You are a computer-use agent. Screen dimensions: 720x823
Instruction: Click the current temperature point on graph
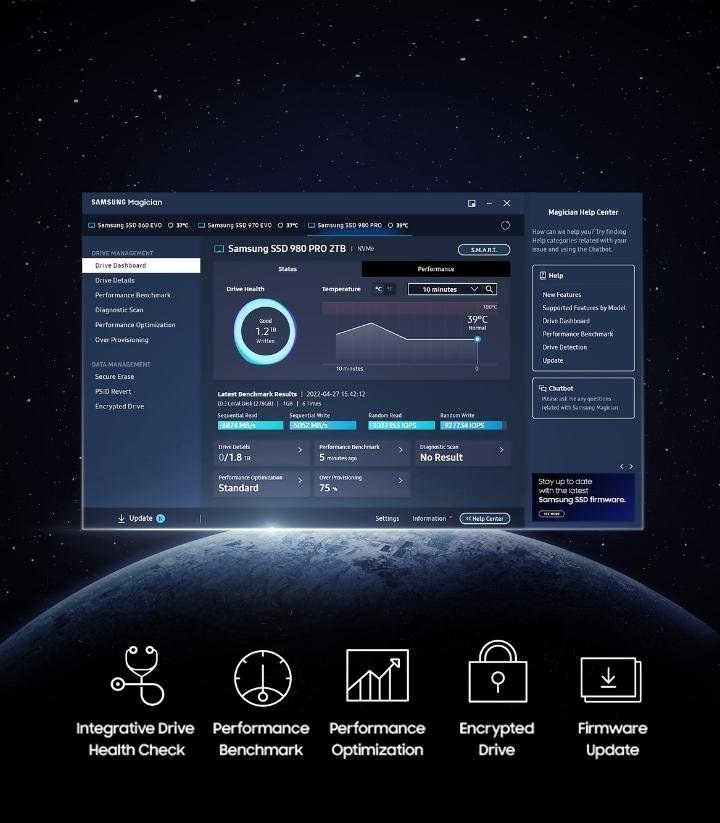(477, 339)
